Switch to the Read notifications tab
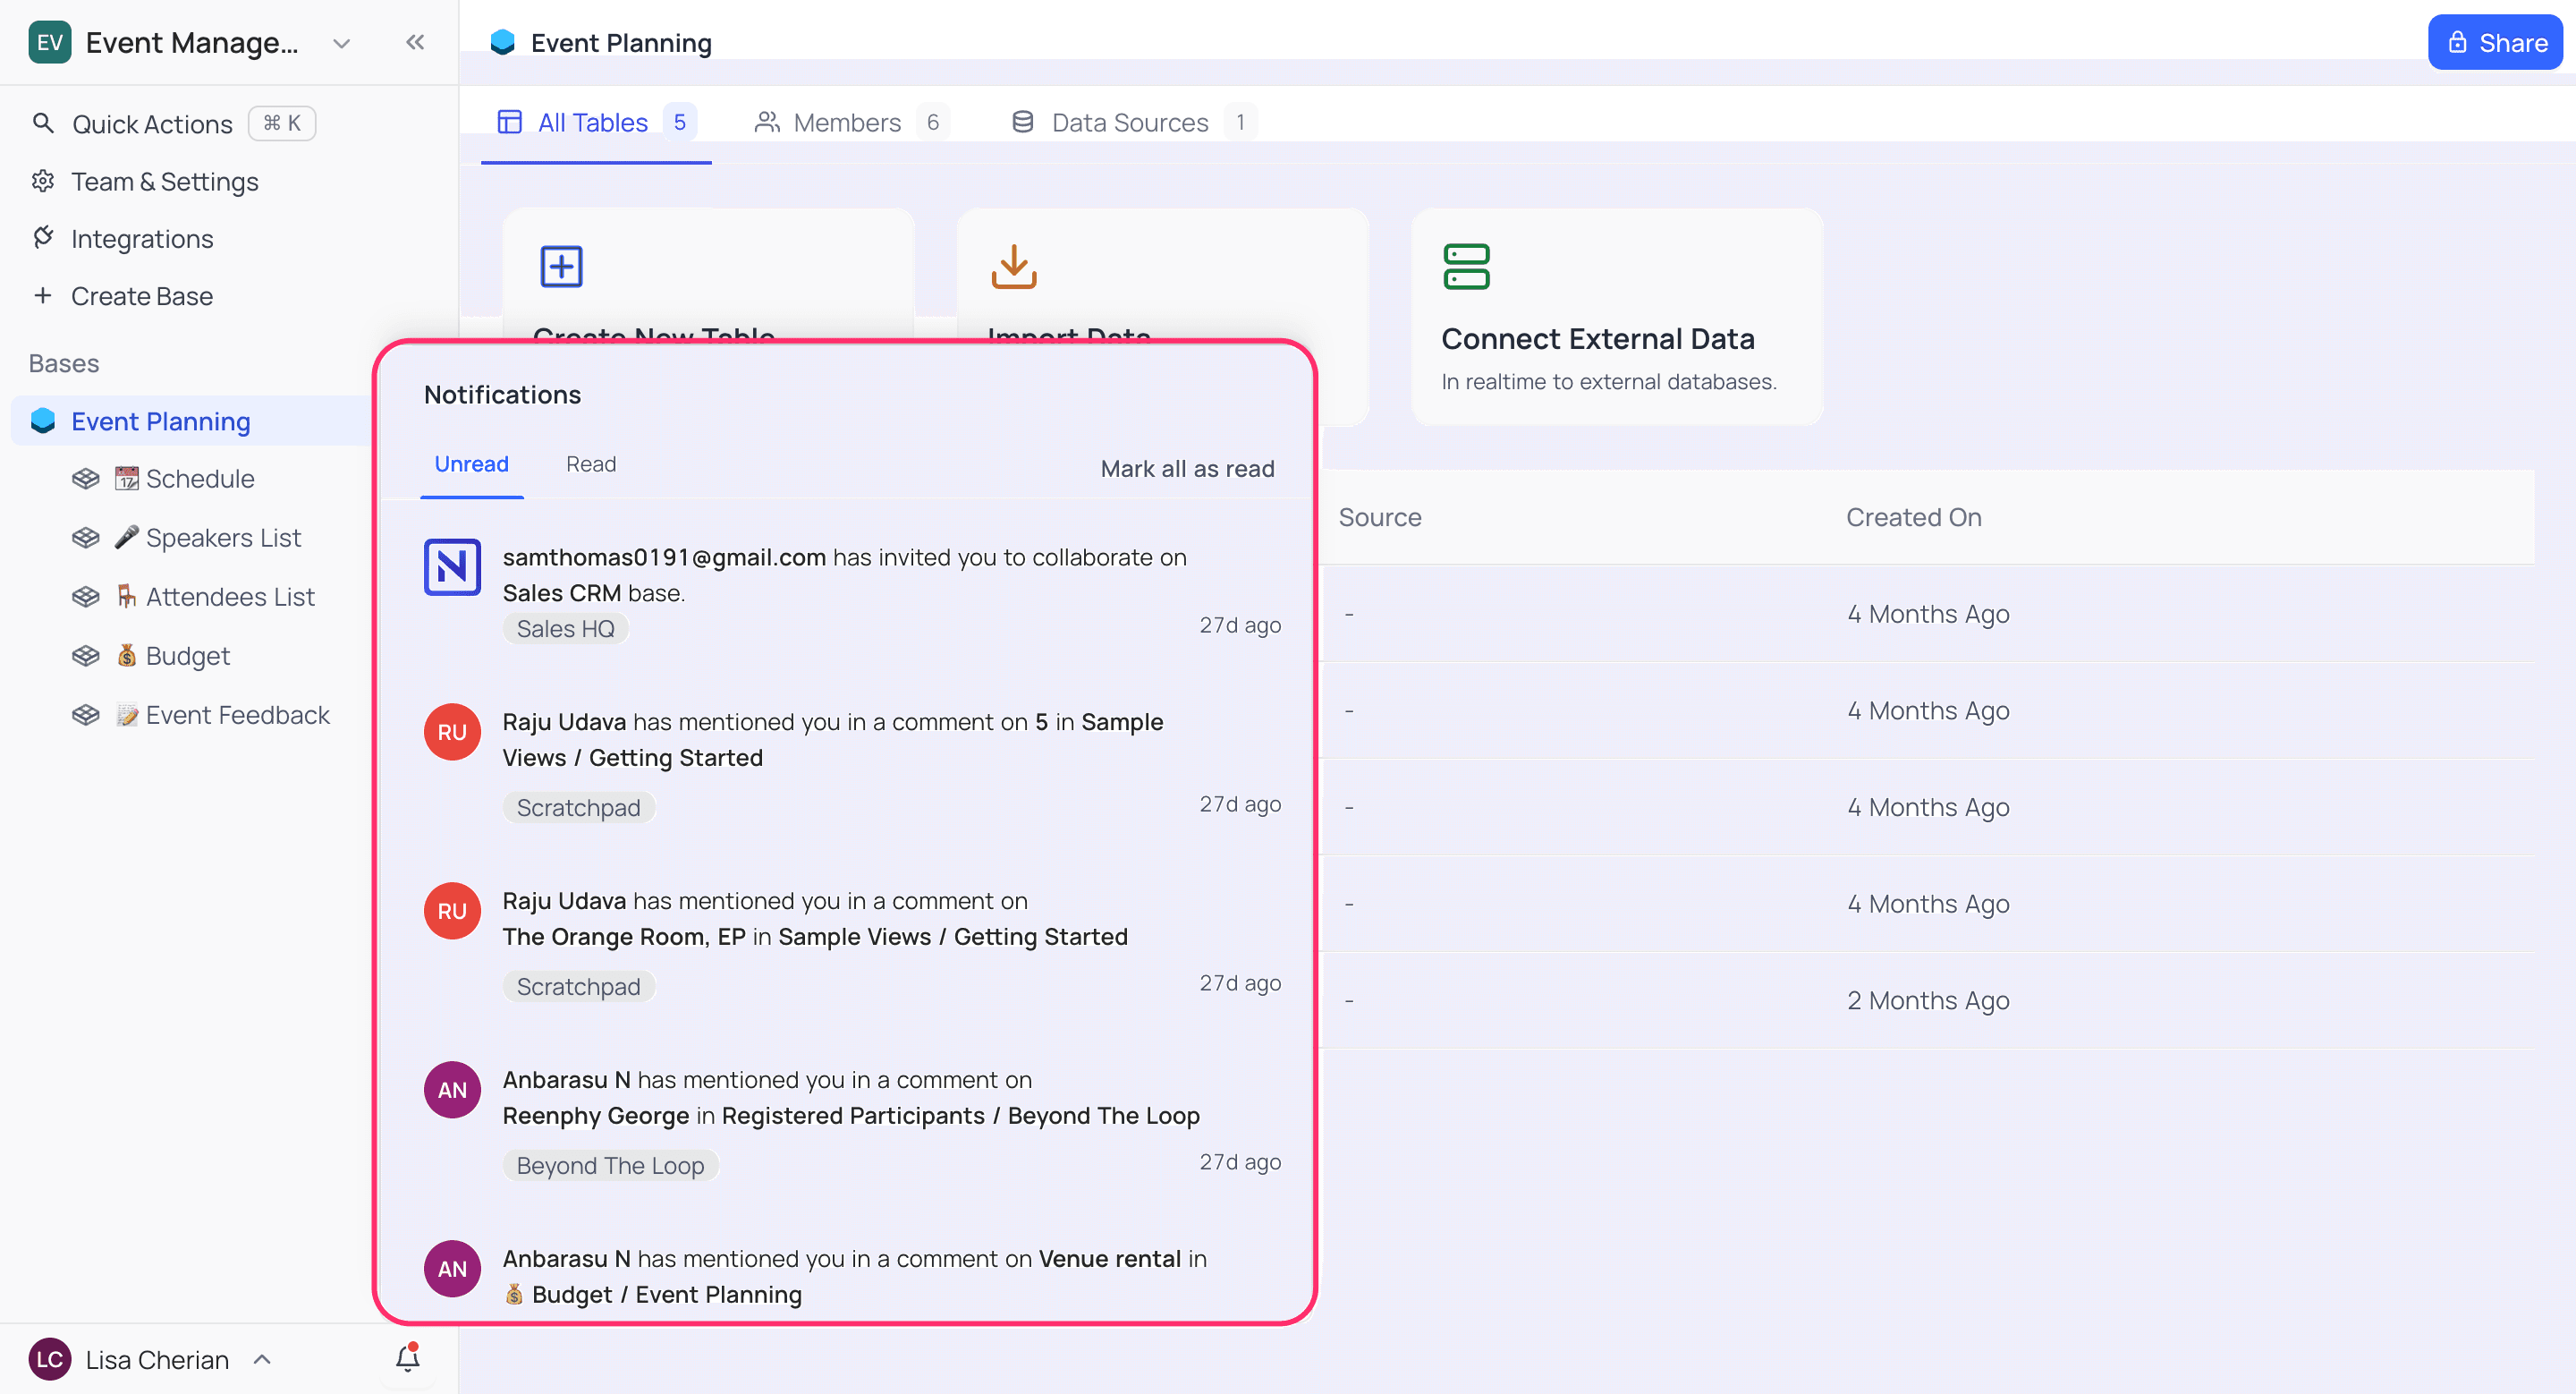The height and width of the screenshot is (1394, 2576). 590,464
